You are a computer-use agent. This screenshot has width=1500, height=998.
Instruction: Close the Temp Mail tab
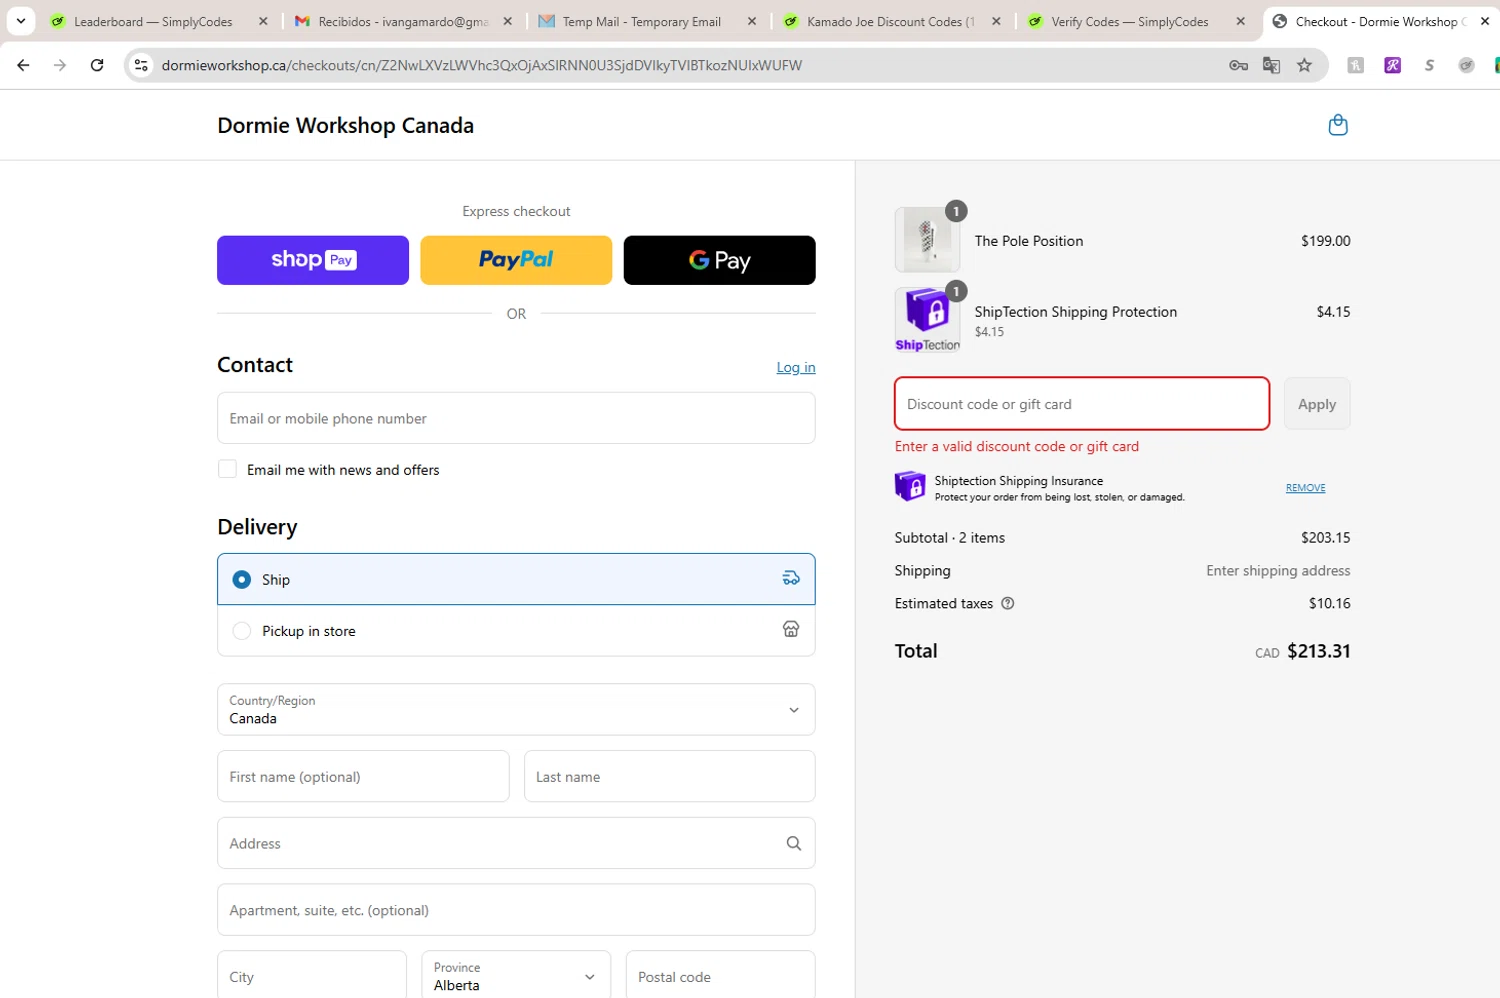pyautogui.click(x=752, y=21)
